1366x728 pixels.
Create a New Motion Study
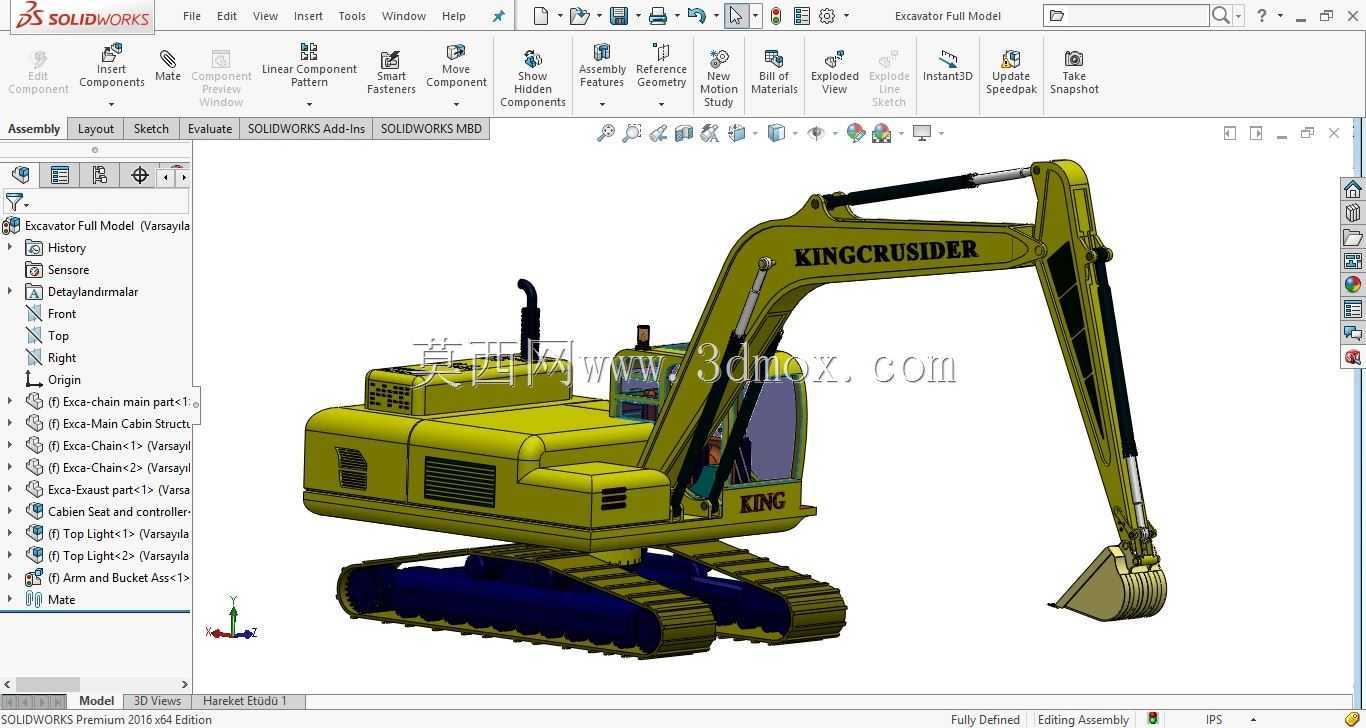click(718, 78)
